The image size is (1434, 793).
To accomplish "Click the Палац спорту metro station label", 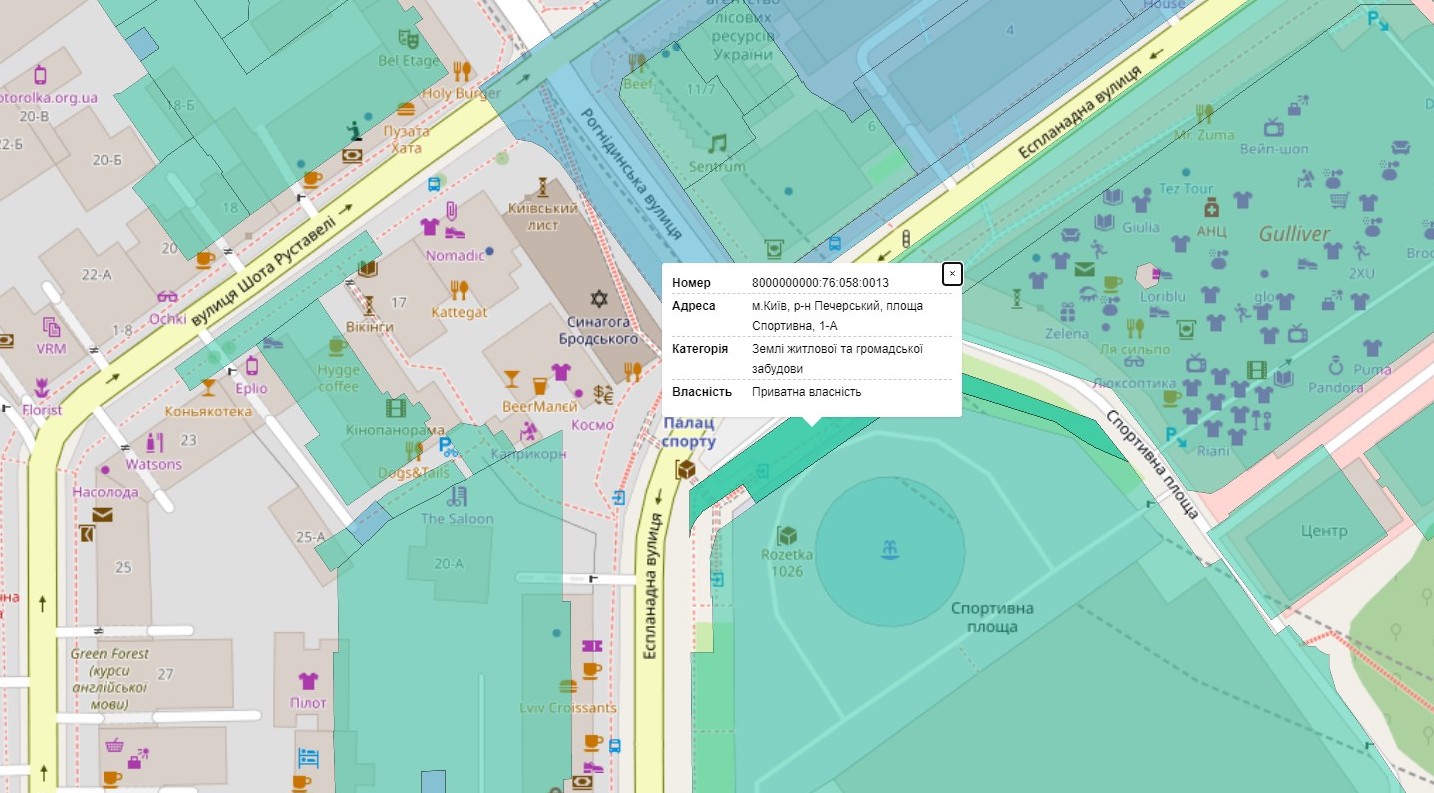I will (689, 433).
